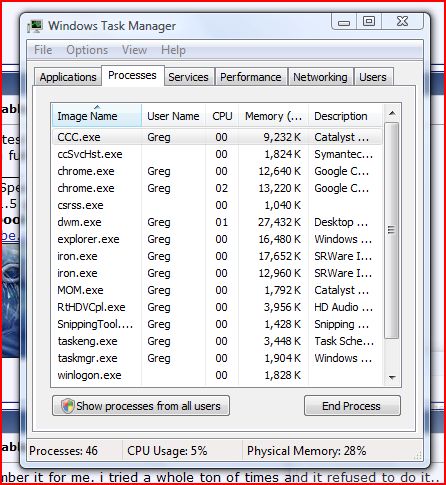Click the UAC shield icon on Show processes button
Viewport: 446px width, 485px height.
coord(68,406)
